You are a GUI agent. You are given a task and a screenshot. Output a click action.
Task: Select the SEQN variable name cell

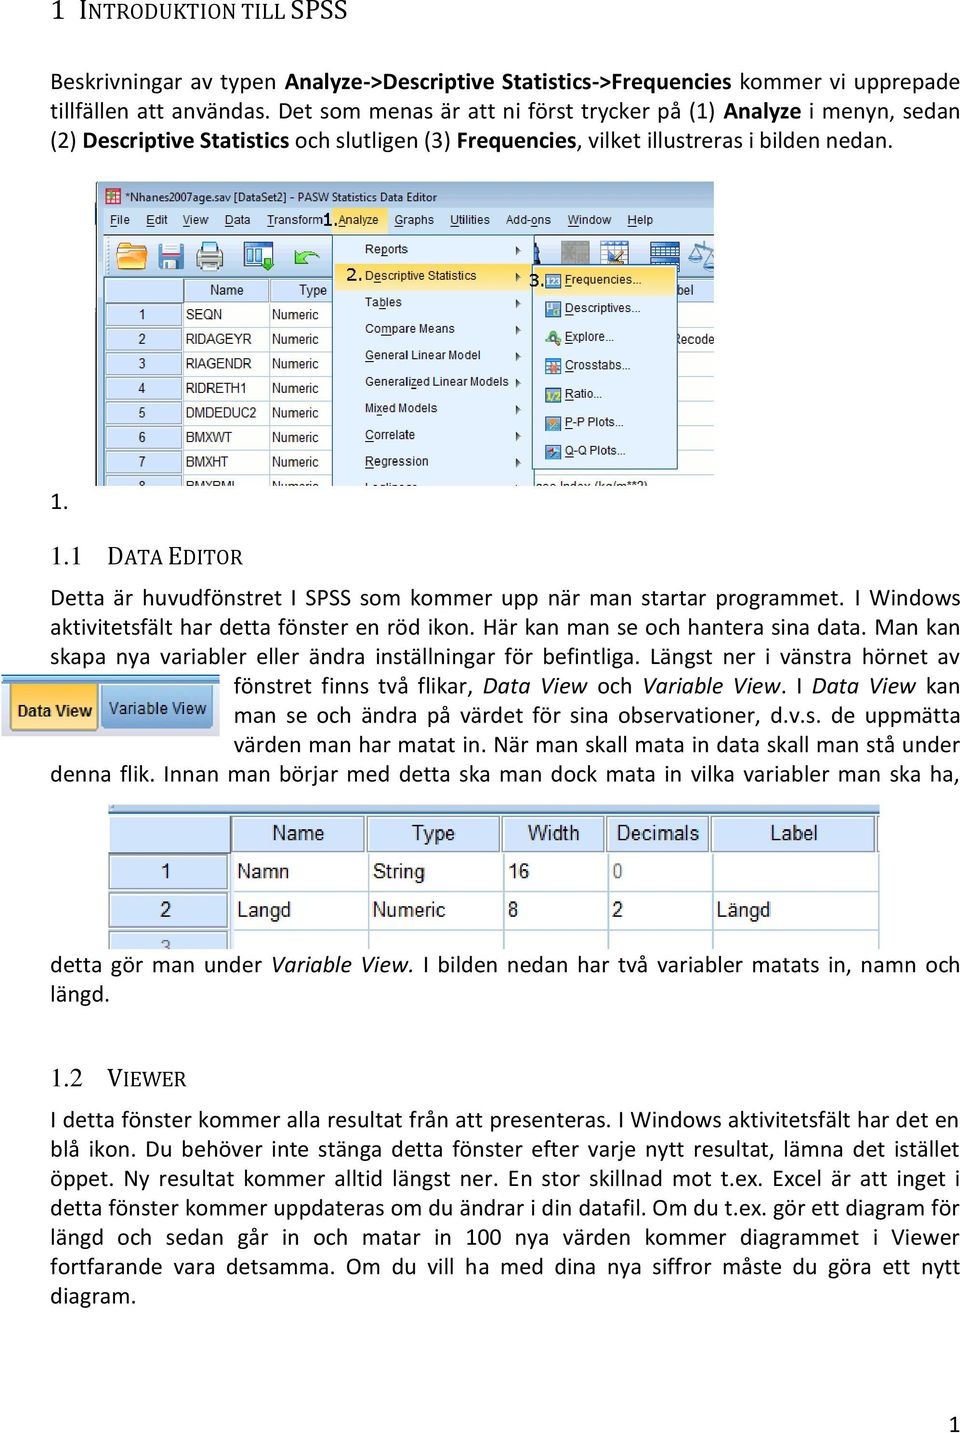227,314
